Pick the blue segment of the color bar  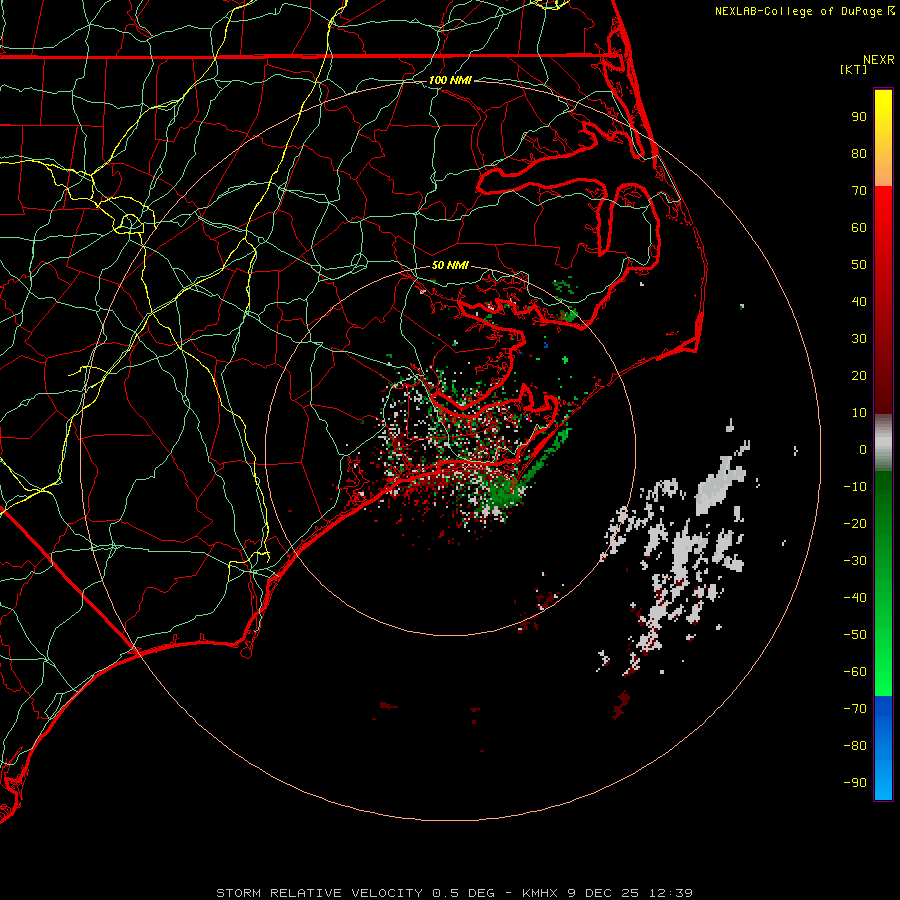click(883, 748)
